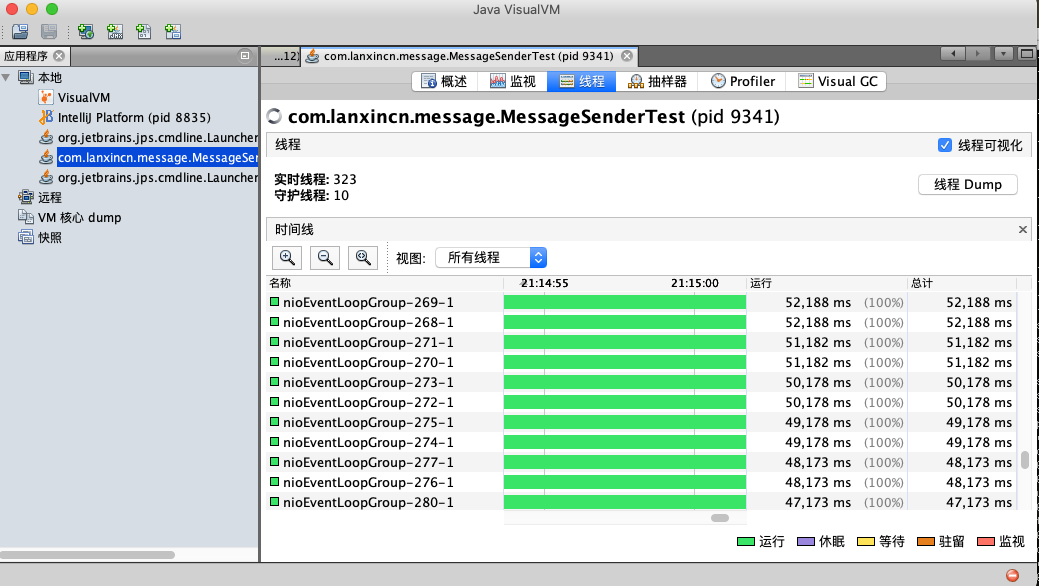Select thread nioEventLoopGroup-269-1
1039x586 pixels.
pos(368,302)
